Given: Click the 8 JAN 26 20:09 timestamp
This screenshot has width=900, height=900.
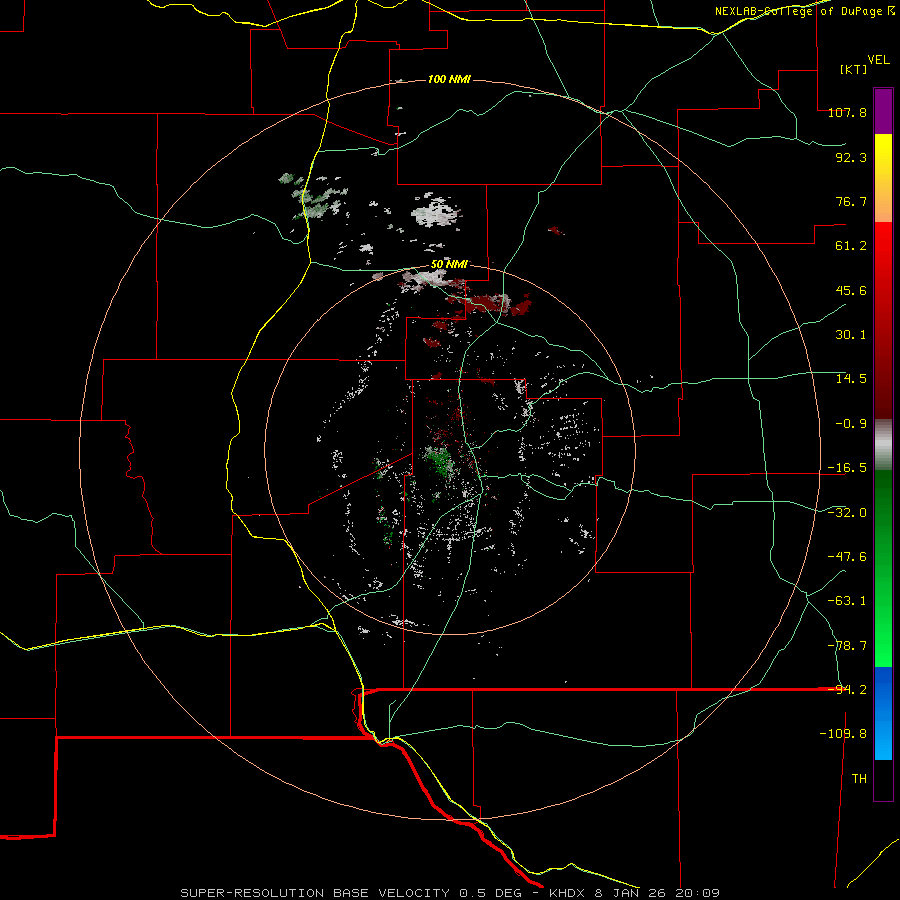Looking at the screenshot, I should point(659,893).
